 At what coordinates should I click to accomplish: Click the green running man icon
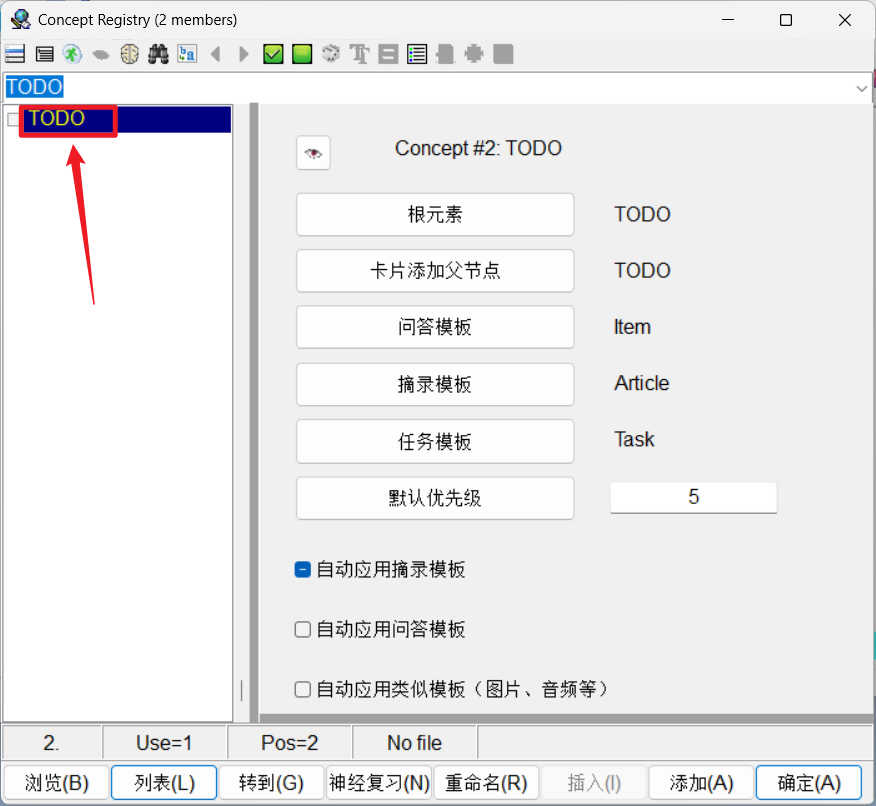72,54
